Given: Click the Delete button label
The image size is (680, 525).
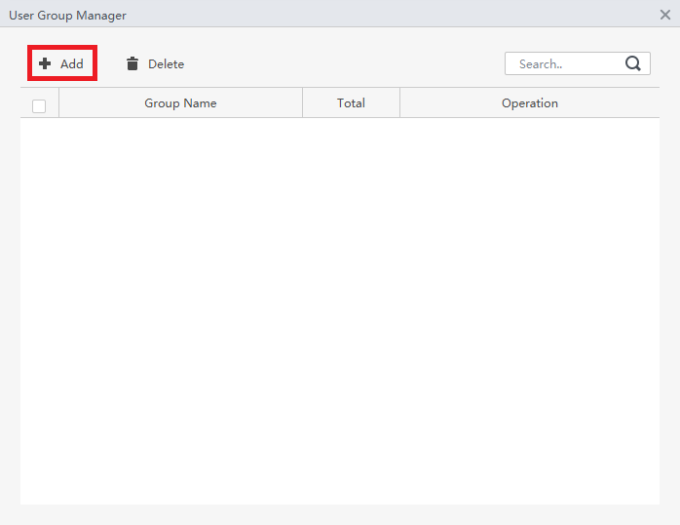Looking at the screenshot, I should 166,64.
